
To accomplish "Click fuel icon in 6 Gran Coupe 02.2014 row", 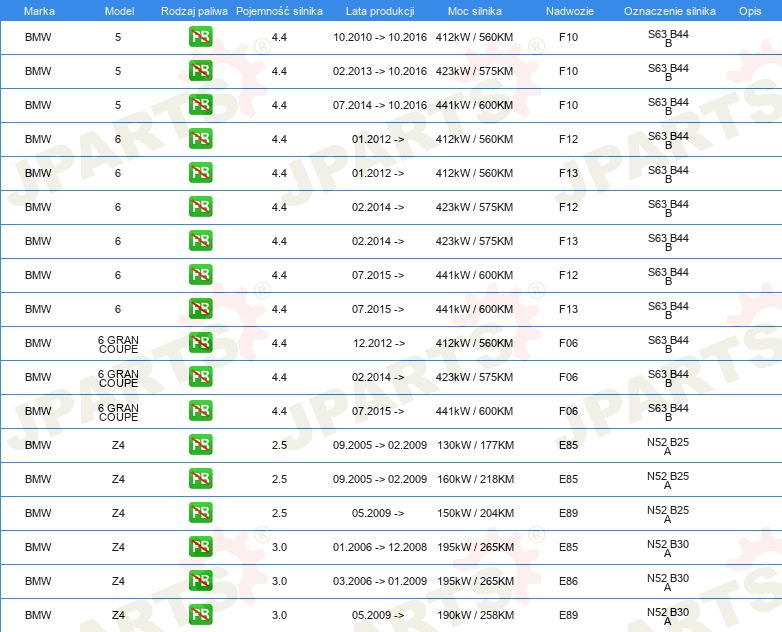I will [200, 376].
